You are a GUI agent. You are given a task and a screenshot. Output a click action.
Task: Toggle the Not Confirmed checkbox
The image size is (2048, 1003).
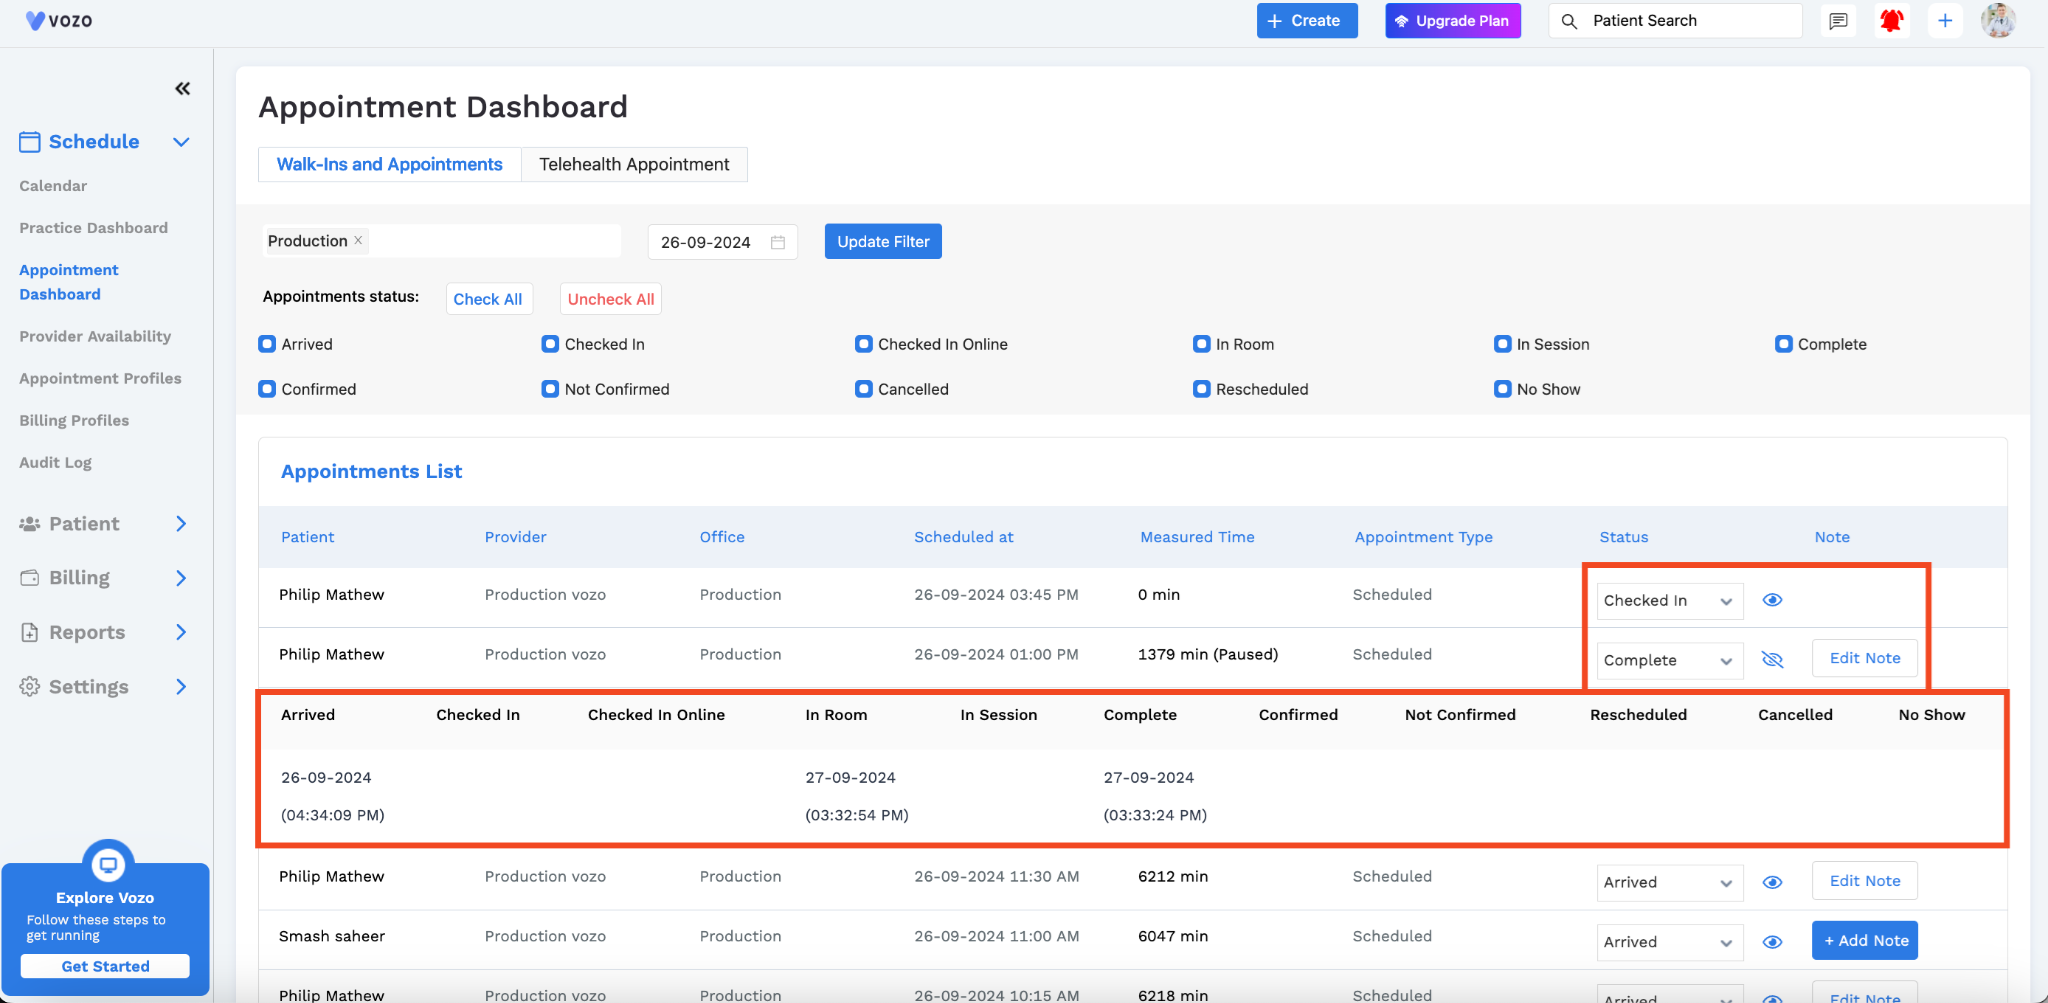coord(550,389)
